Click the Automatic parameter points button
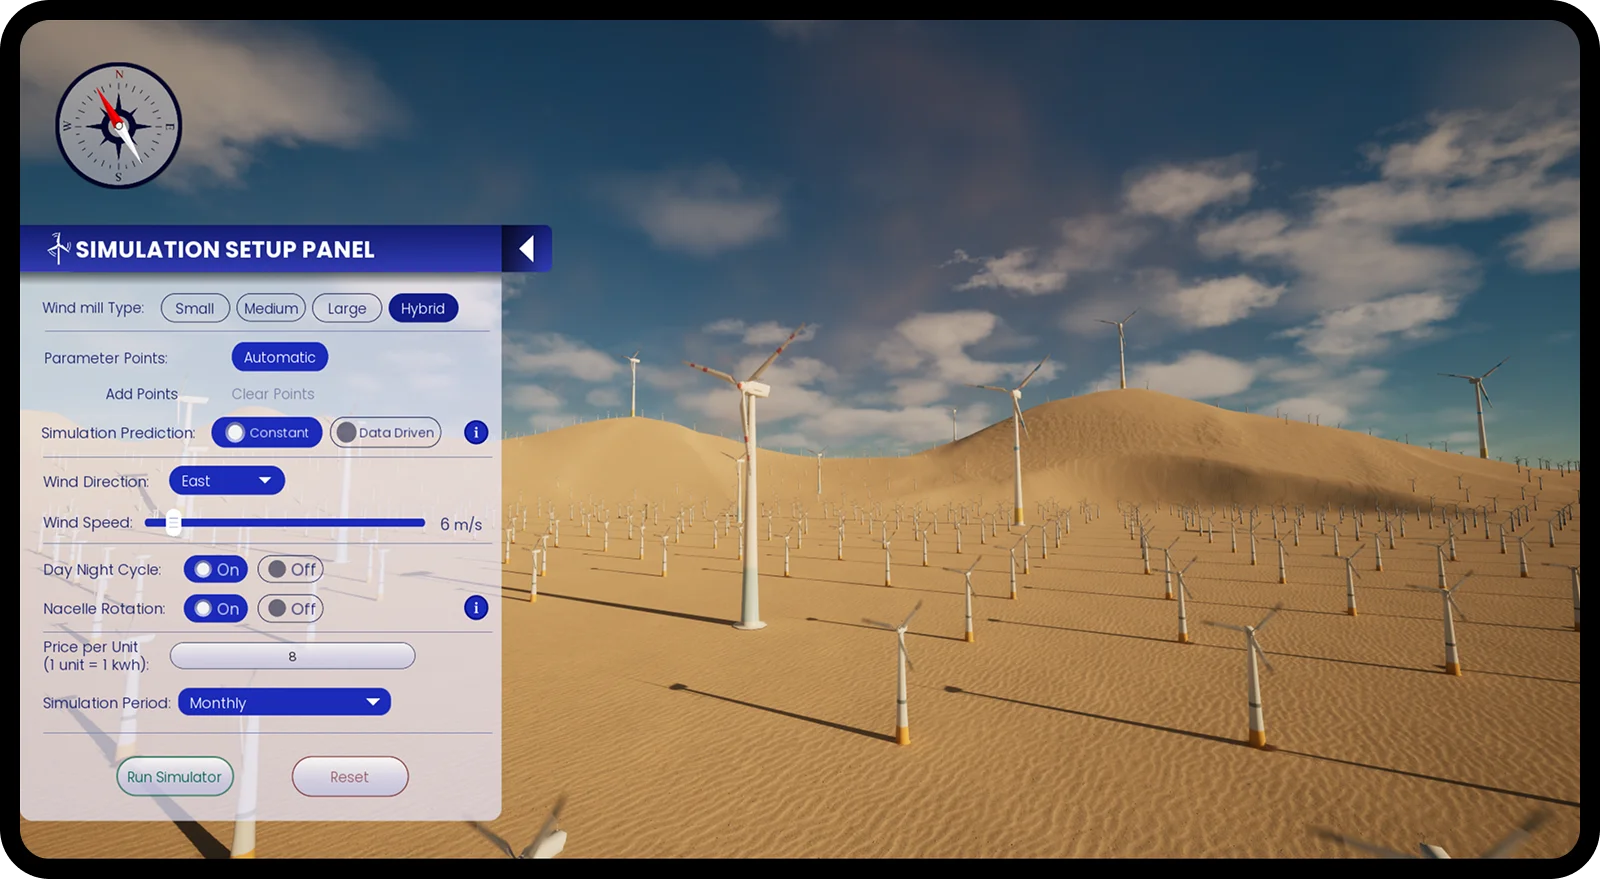This screenshot has height=879, width=1600. [280, 357]
